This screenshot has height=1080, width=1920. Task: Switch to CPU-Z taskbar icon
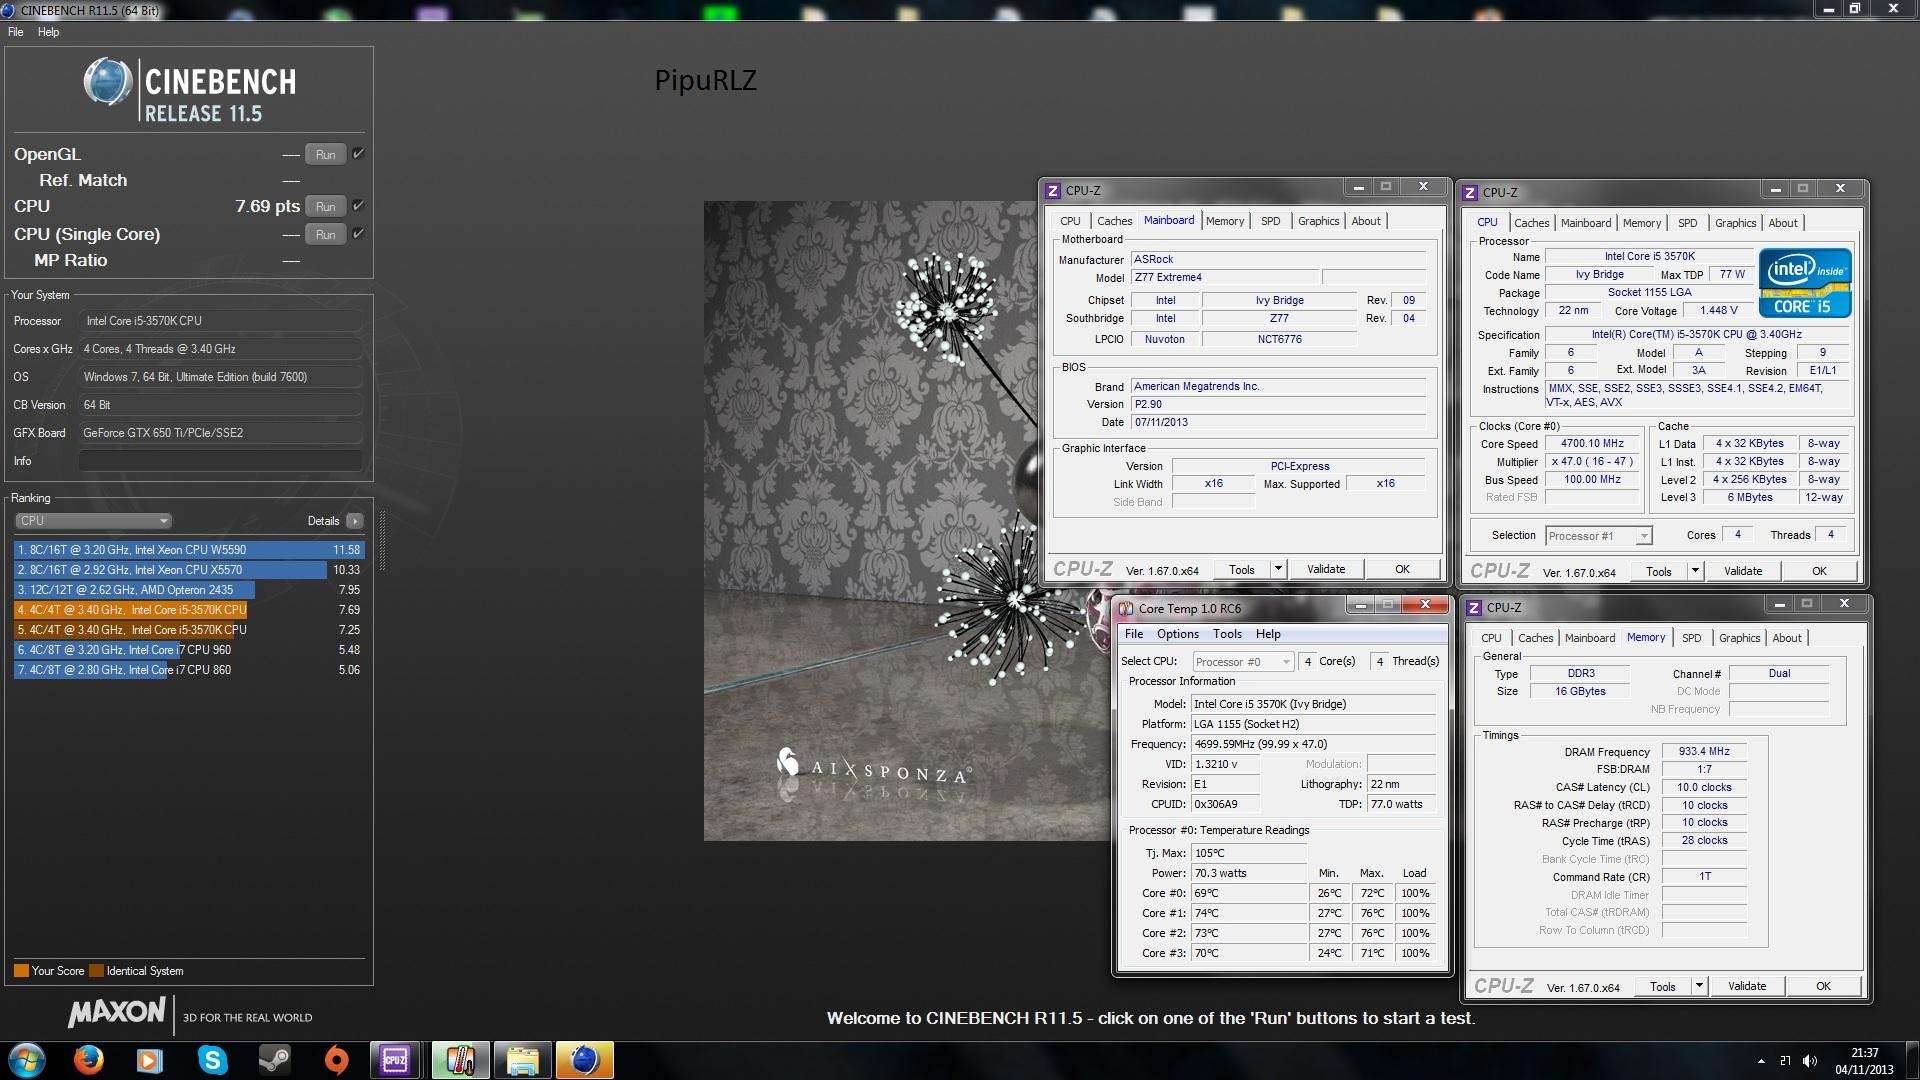396,1060
